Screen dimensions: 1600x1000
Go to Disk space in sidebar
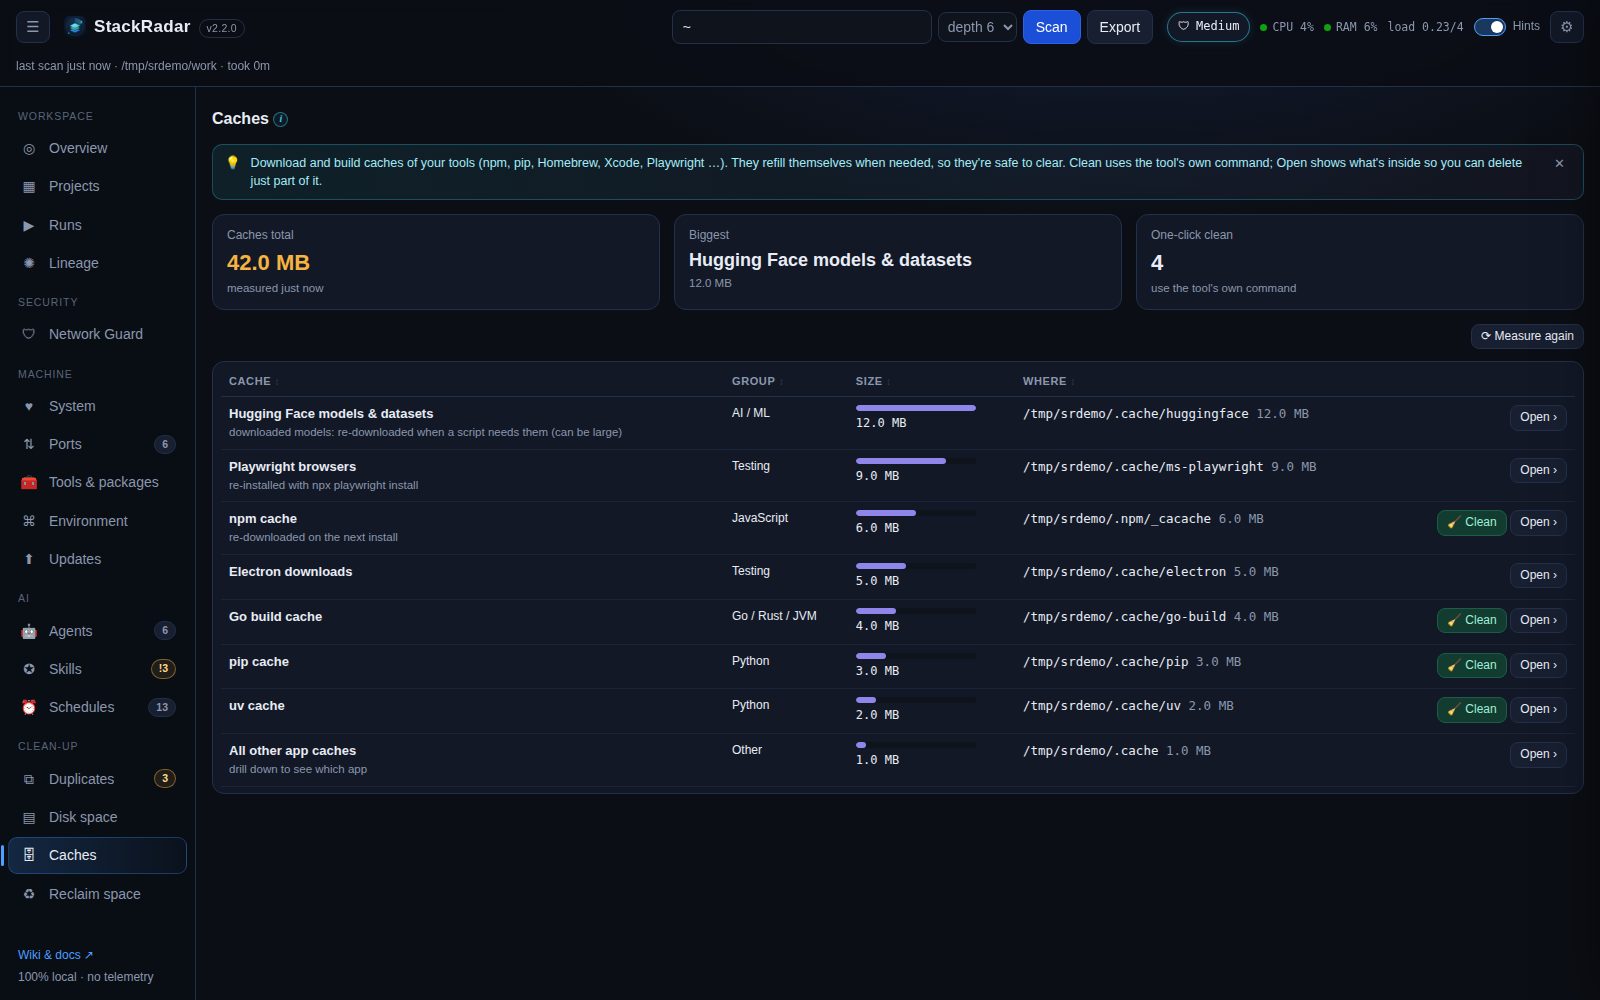click(98, 817)
